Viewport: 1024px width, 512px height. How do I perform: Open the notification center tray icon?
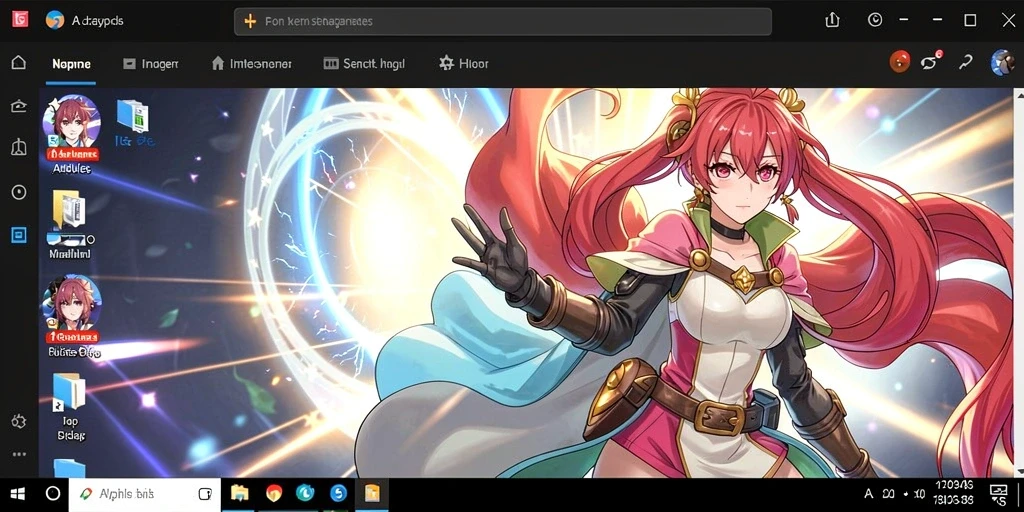pyautogui.click(x=999, y=494)
